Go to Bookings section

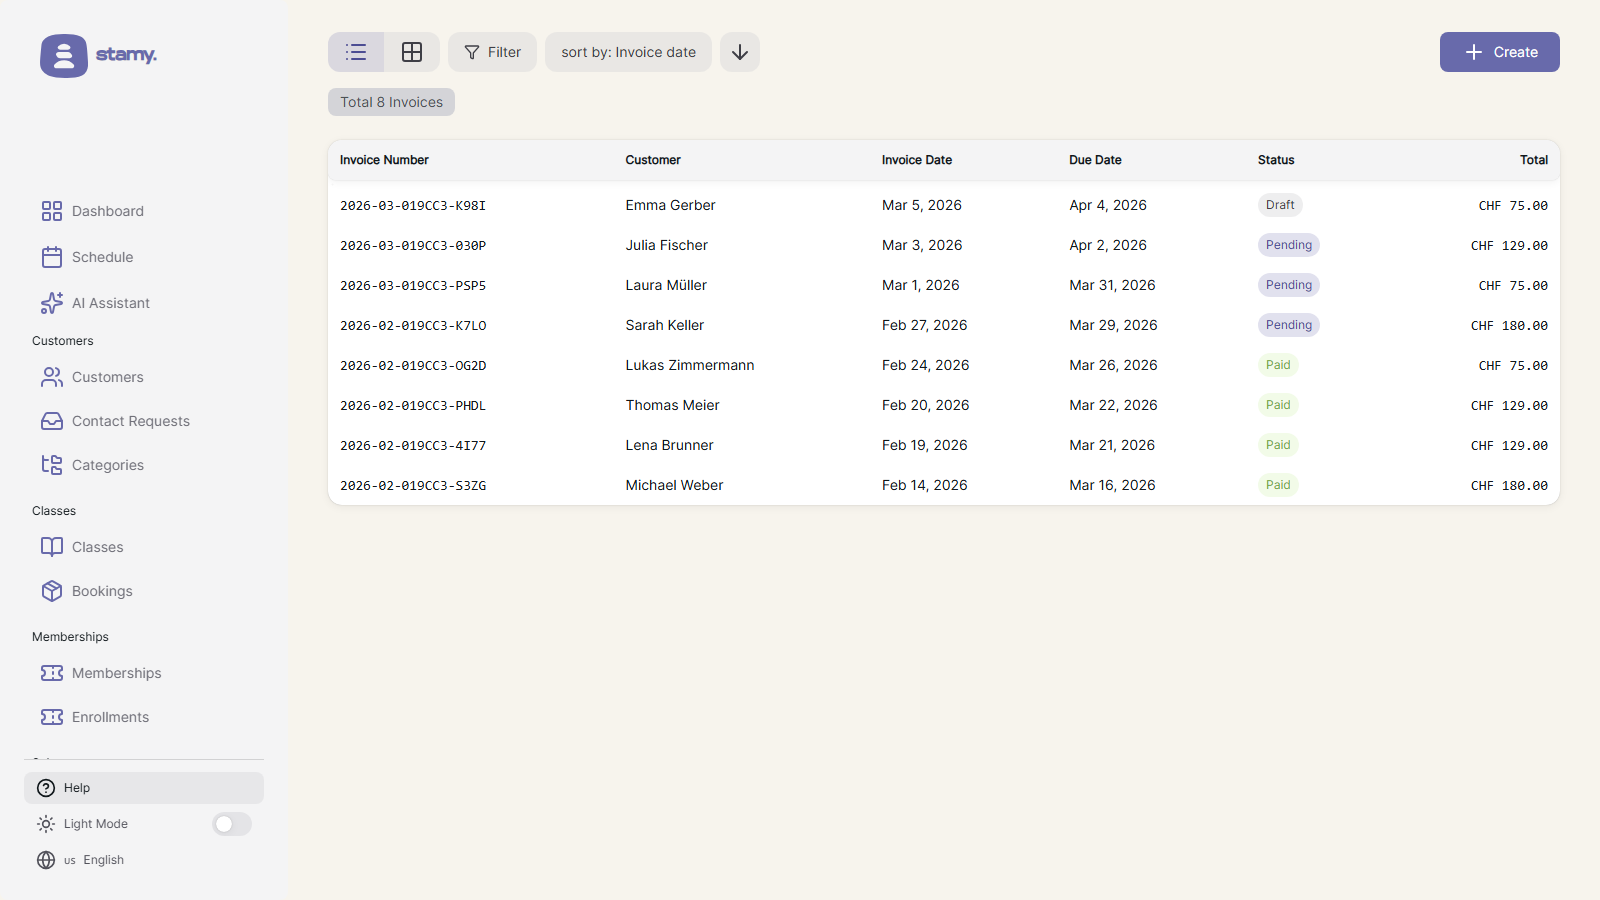(x=101, y=591)
